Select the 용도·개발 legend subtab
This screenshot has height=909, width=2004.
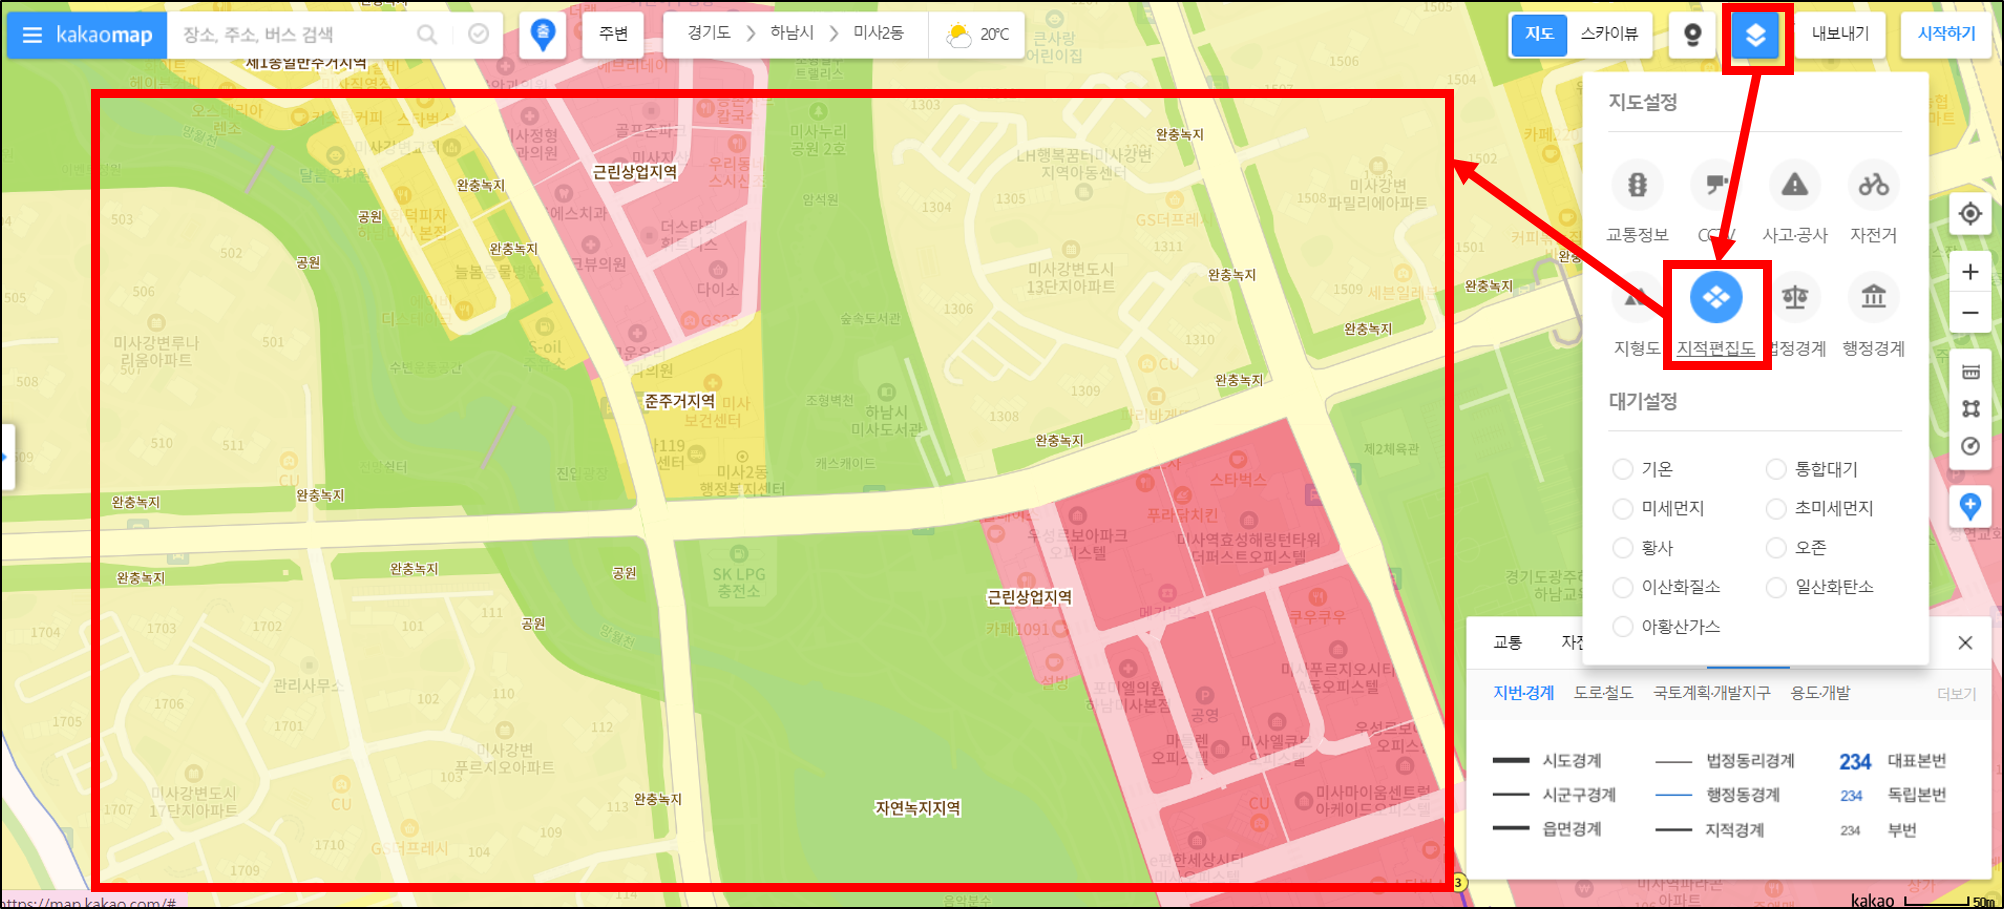click(x=1820, y=693)
